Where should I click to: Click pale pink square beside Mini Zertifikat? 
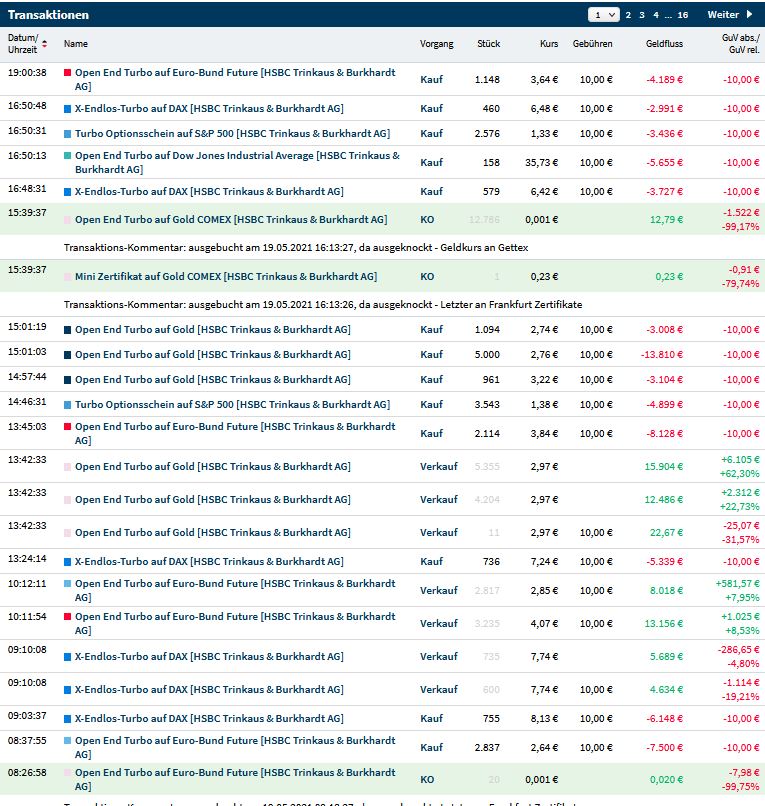(67, 277)
